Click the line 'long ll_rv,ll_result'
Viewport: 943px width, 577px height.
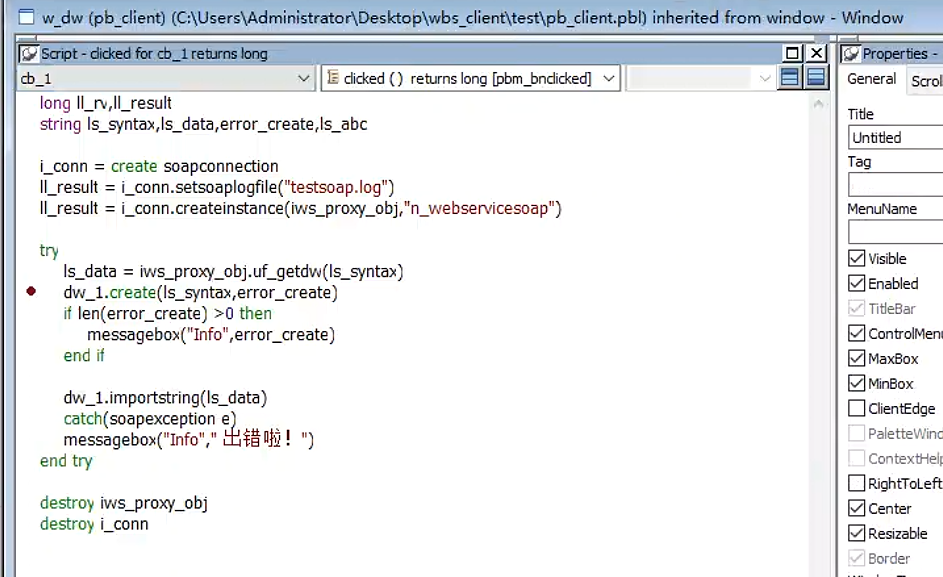105,103
